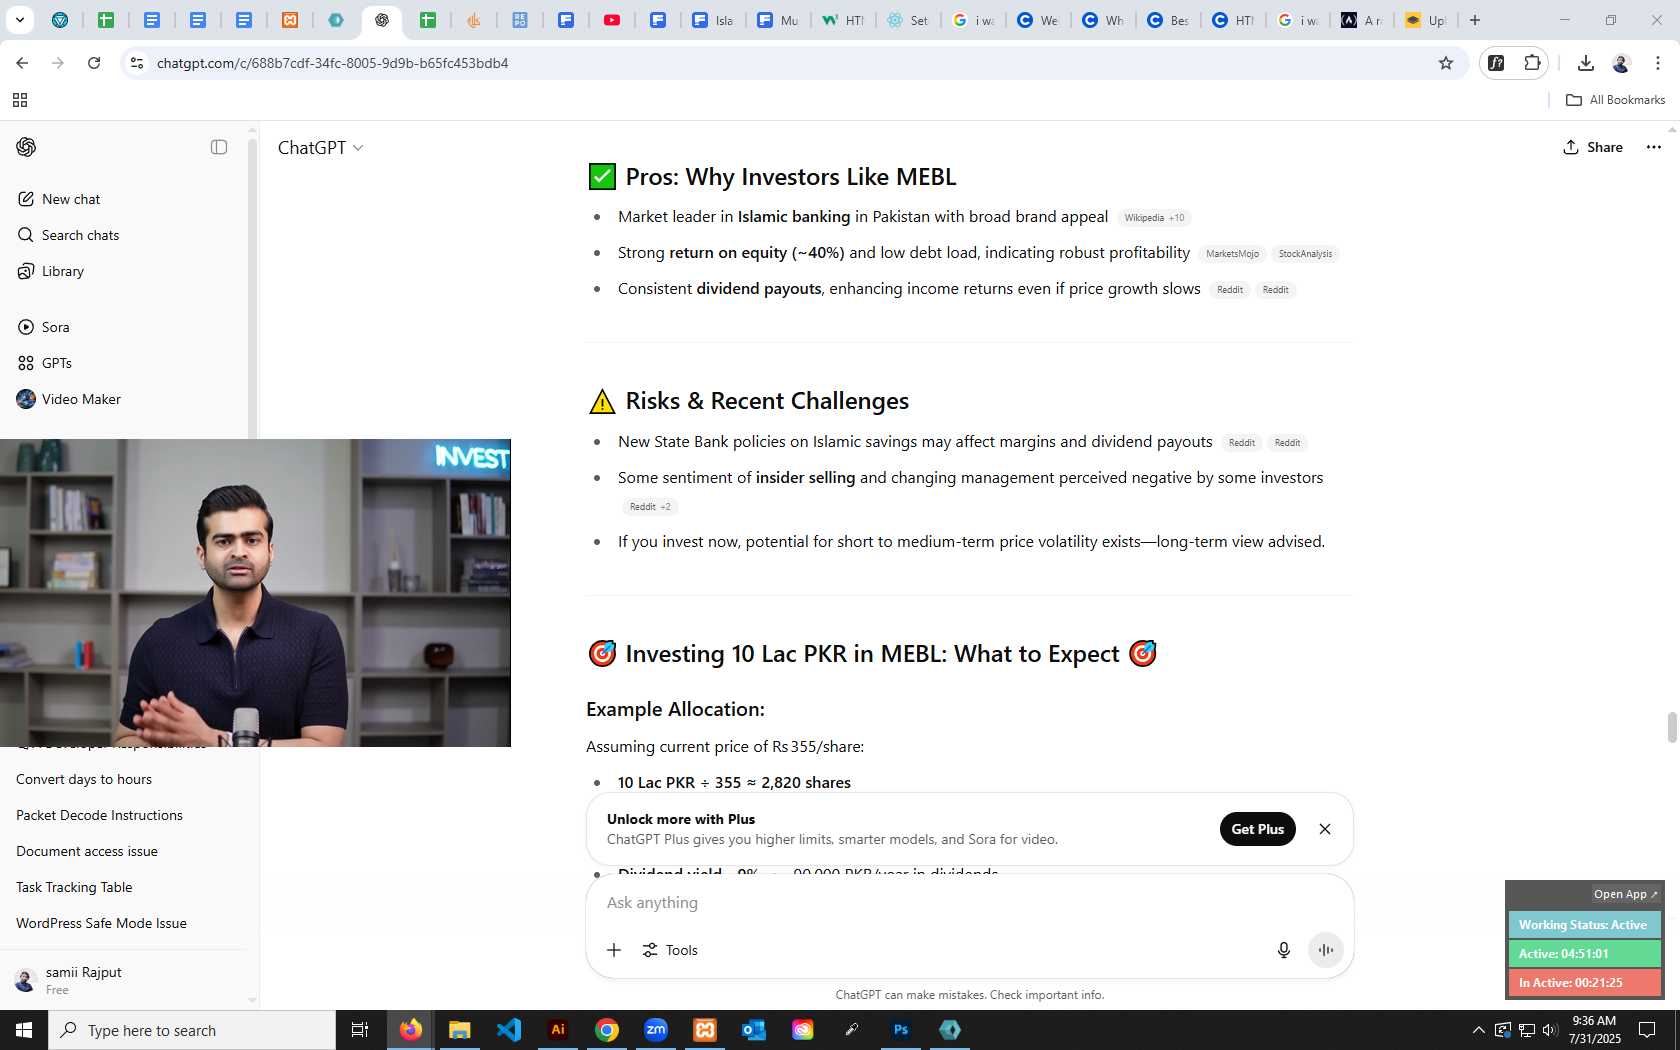Open volume control in system tray
This screenshot has width=1680, height=1050.
[x=1550, y=1030]
